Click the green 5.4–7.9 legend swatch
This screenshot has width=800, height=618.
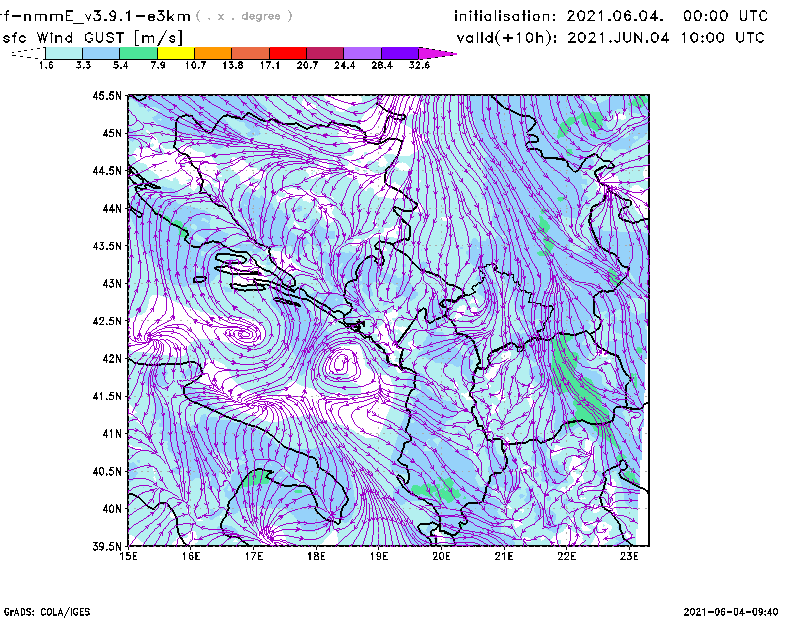coord(139,53)
